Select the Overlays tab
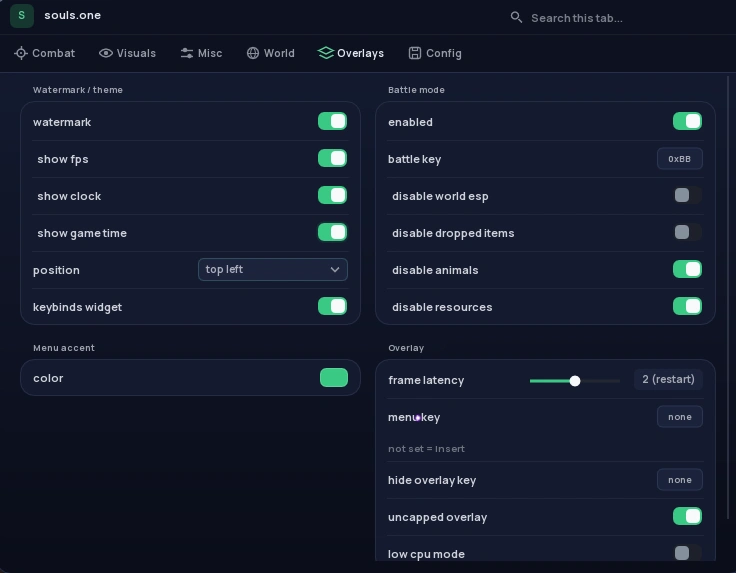The image size is (736, 573). pos(351,53)
